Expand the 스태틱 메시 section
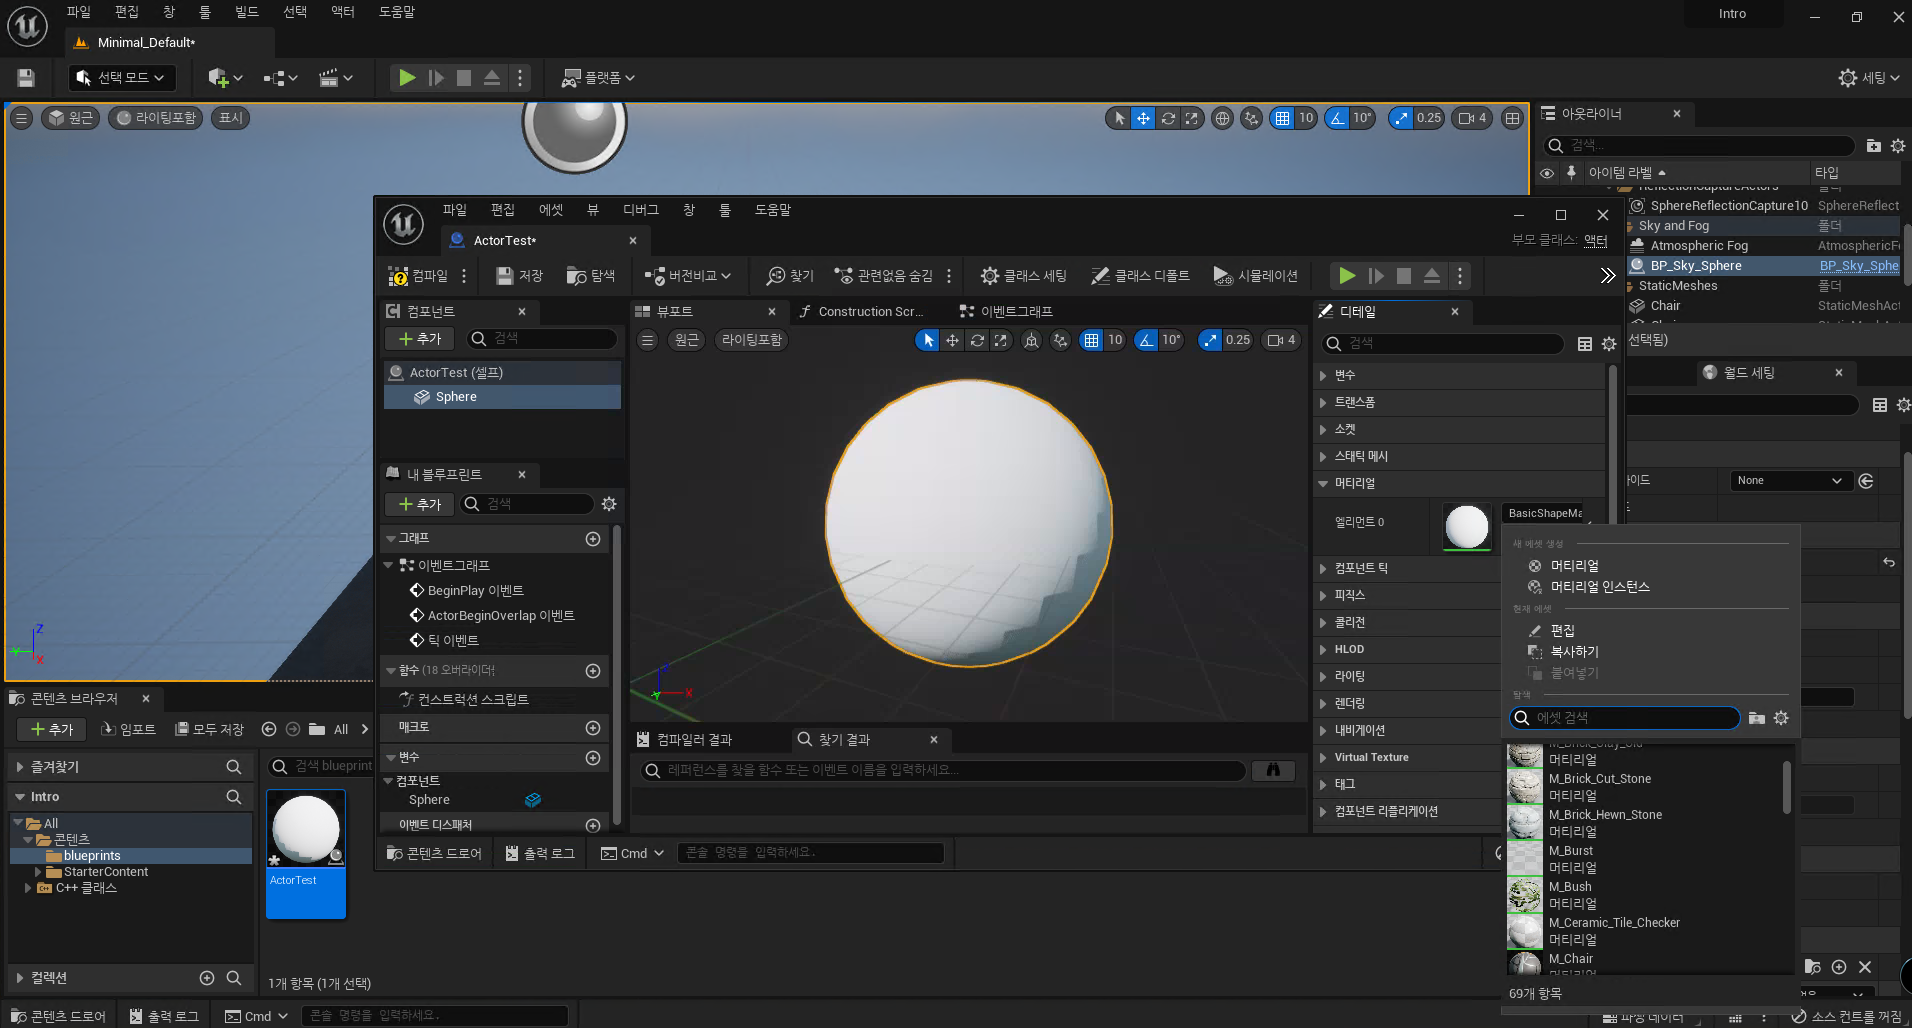The image size is (1912, 1028). pos(1324,457)
